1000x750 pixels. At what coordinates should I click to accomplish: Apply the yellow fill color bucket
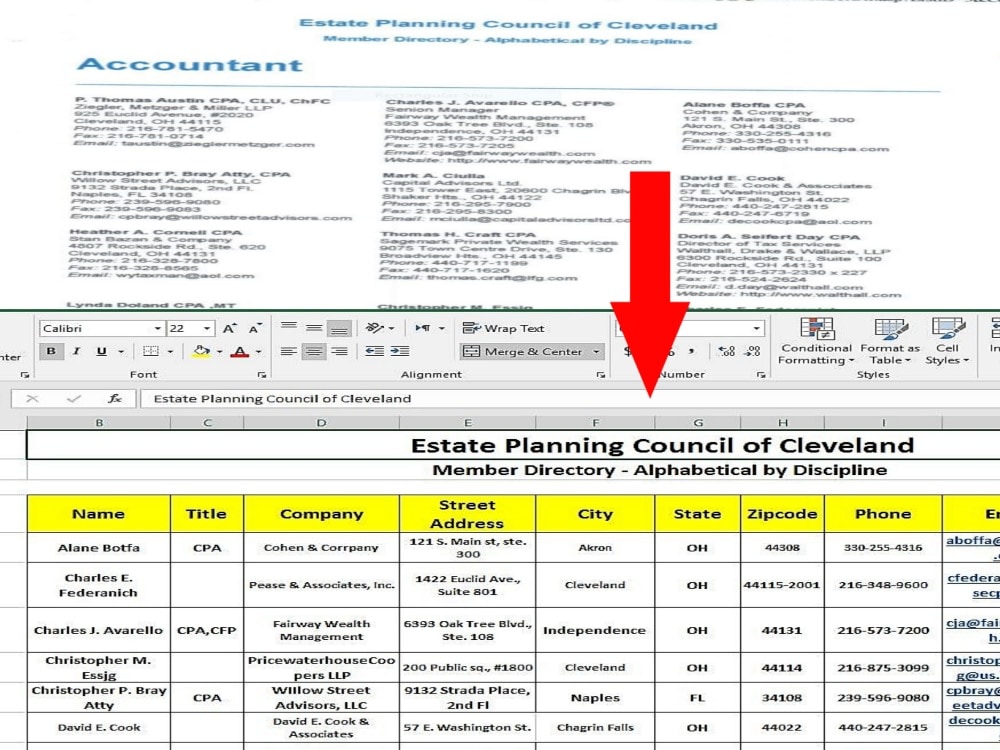click(202, 351)
